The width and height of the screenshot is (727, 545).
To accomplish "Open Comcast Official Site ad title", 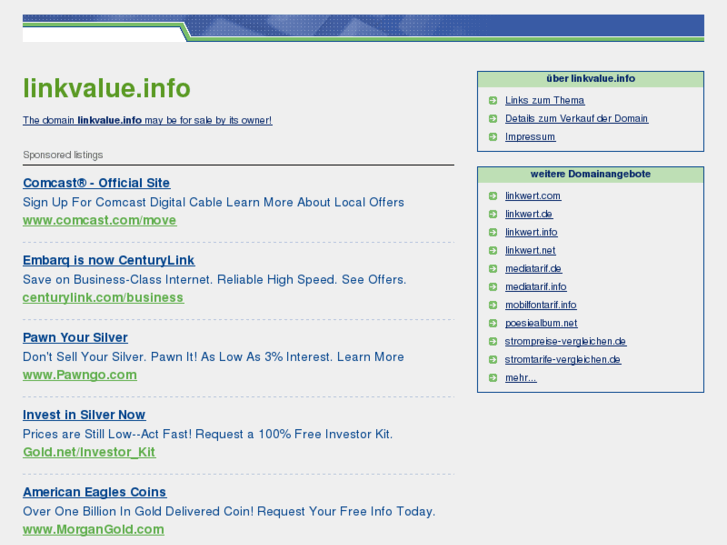I will pyautogui.click(x=96, y=183).
